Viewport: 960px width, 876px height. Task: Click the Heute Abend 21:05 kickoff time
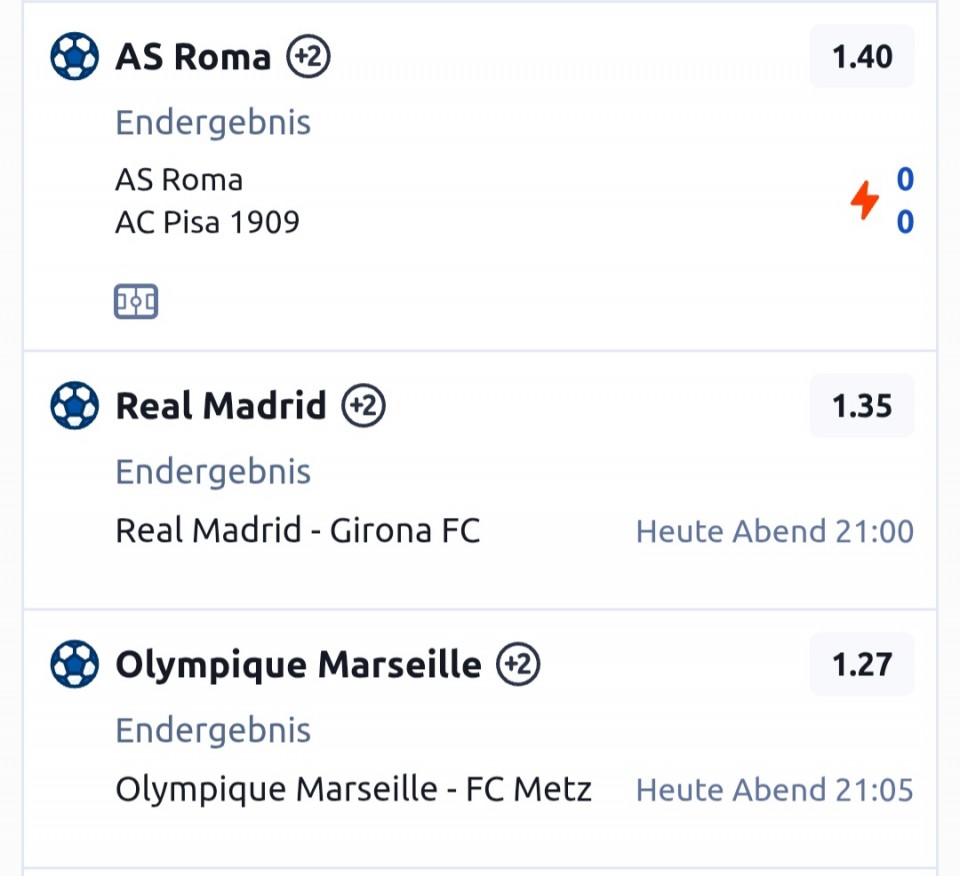click(775, 791)
